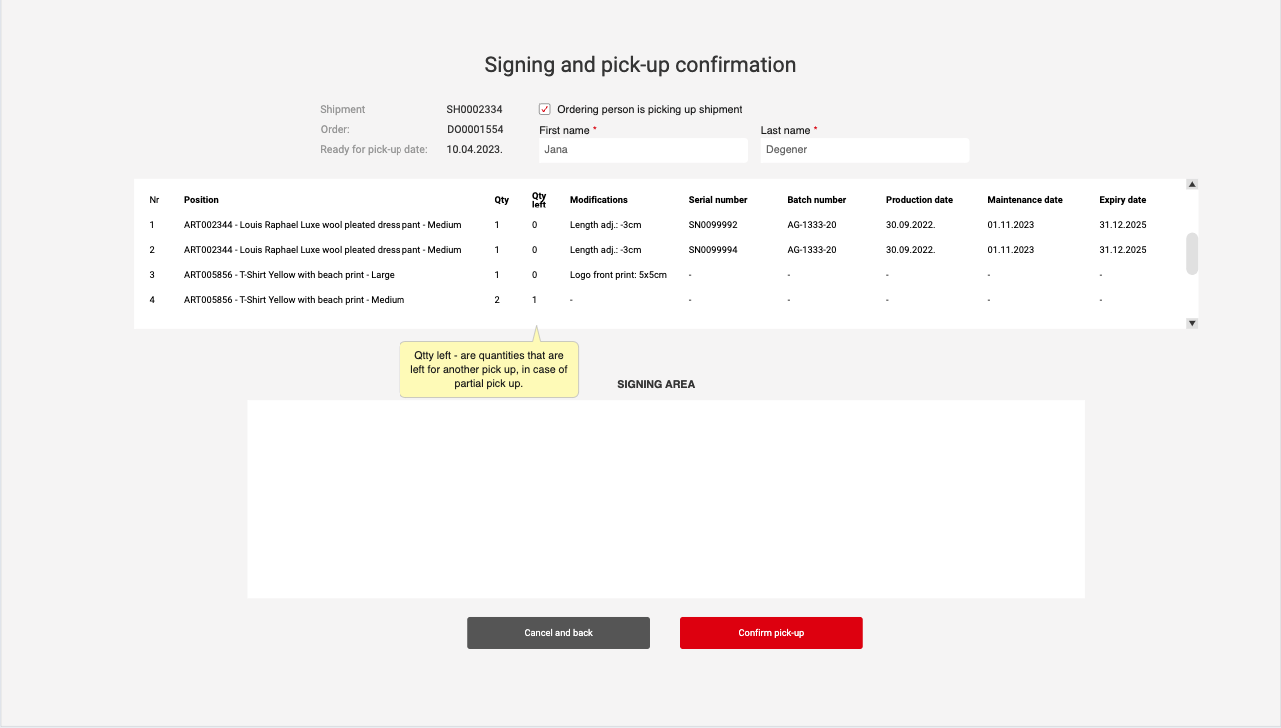The image size is (1281, 728).
Task: Click the First name input field
Action: [643, 150]
